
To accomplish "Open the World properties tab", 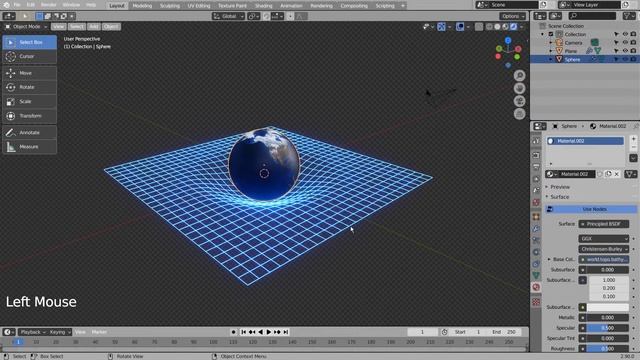I will (536, 203).
